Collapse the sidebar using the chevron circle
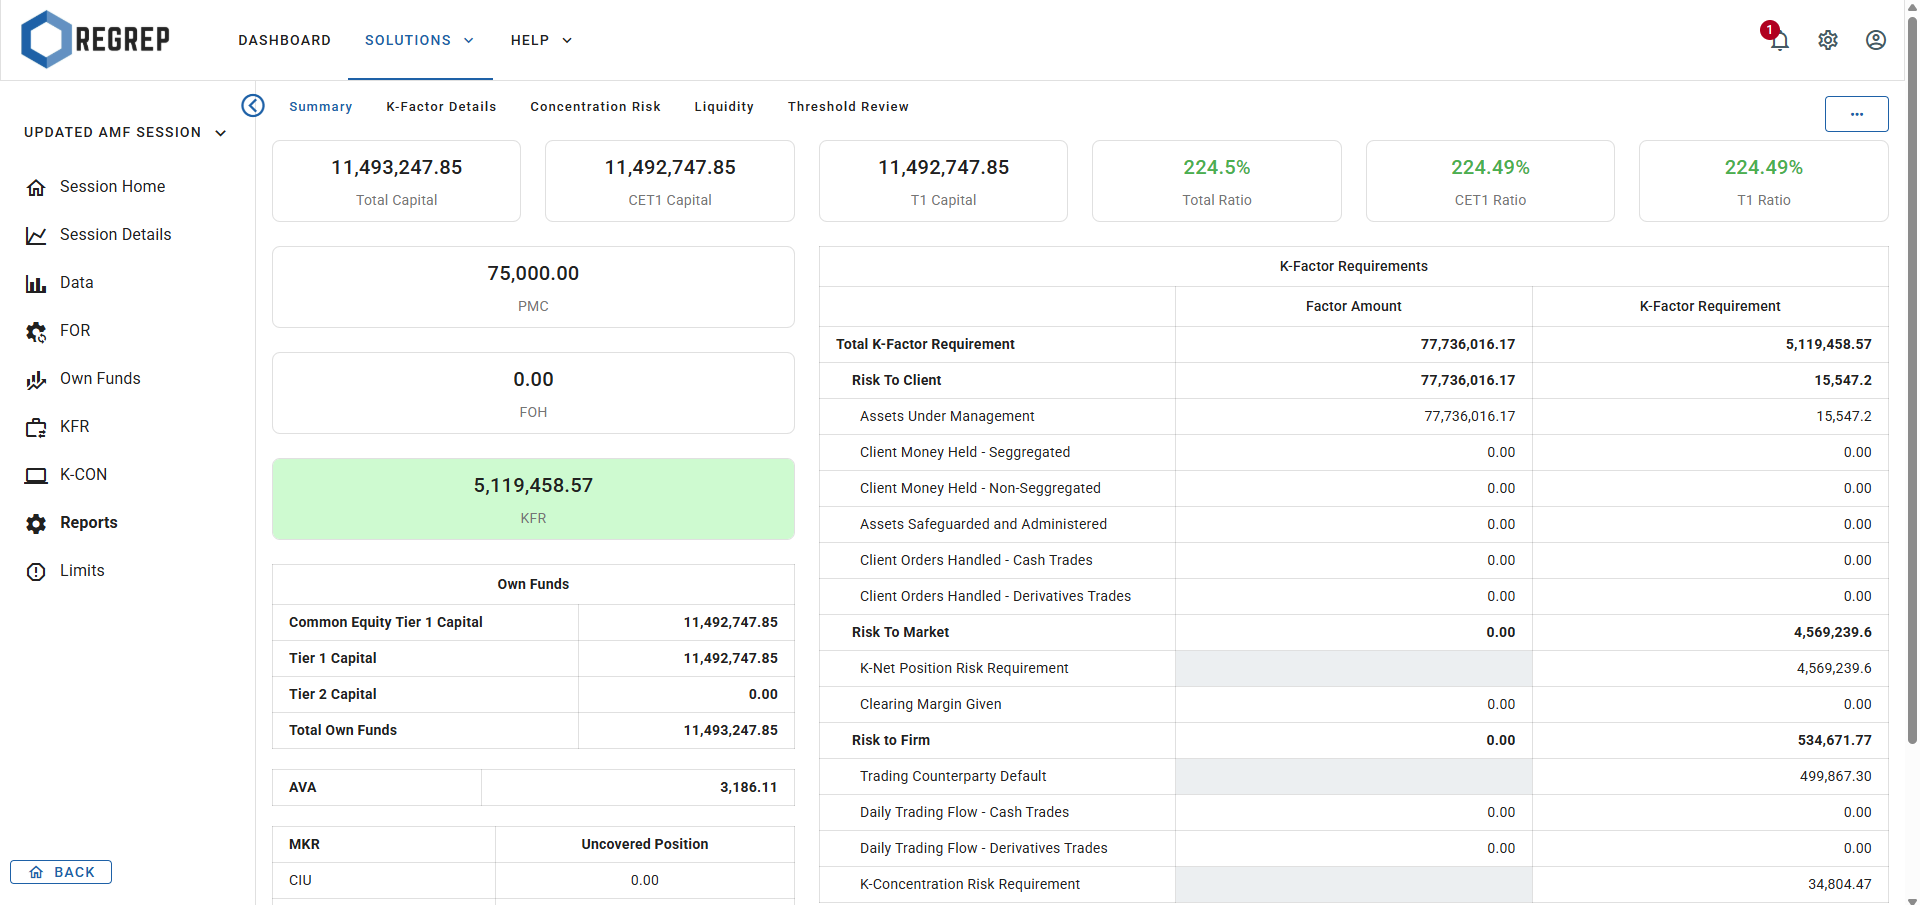 coord(252,105)
